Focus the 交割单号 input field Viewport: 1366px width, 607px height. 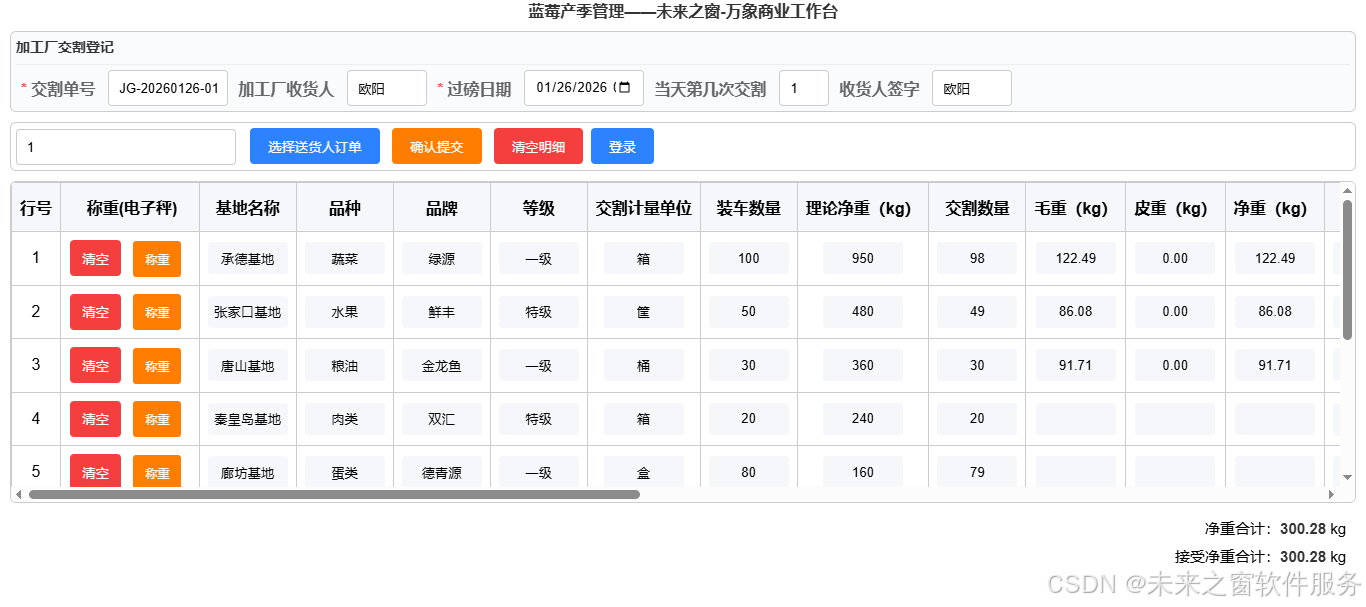(168, 88)
